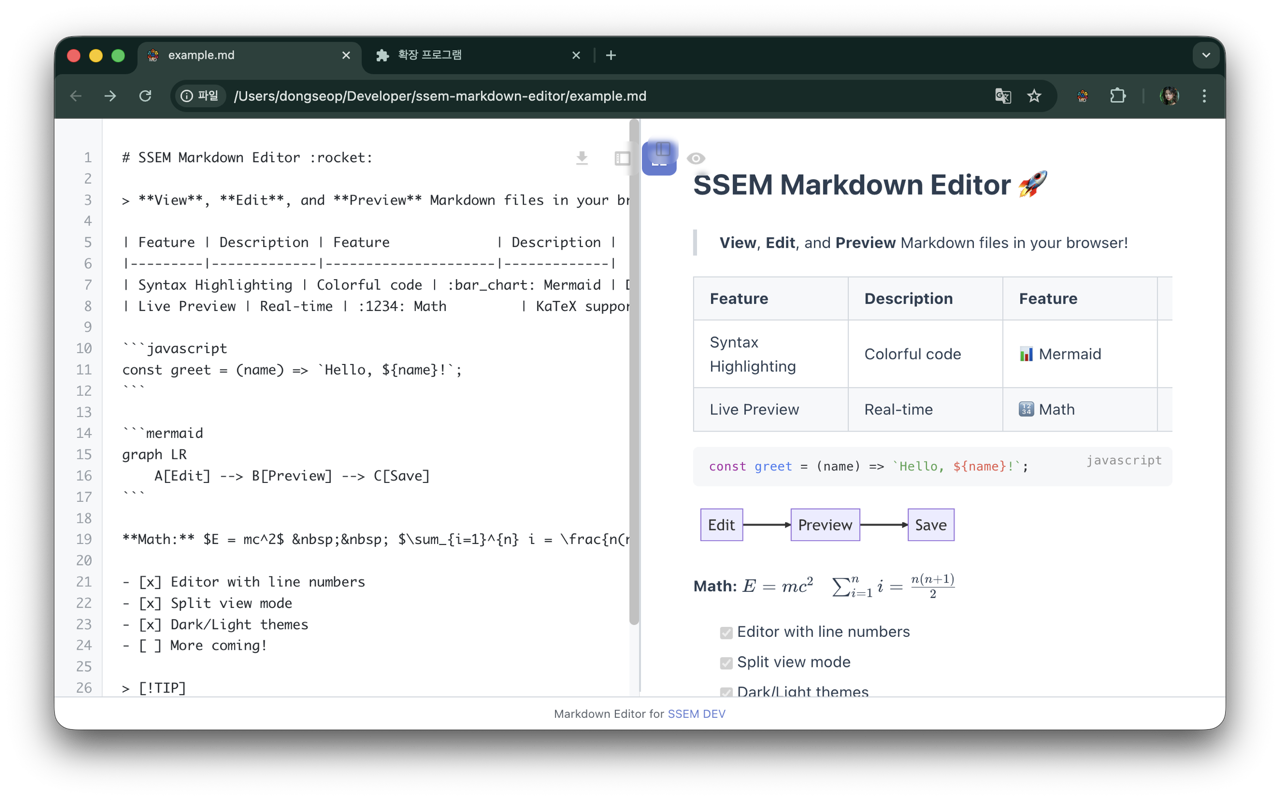Toggle the Editor with line numbers checkbox

click(x=726, y=633)
